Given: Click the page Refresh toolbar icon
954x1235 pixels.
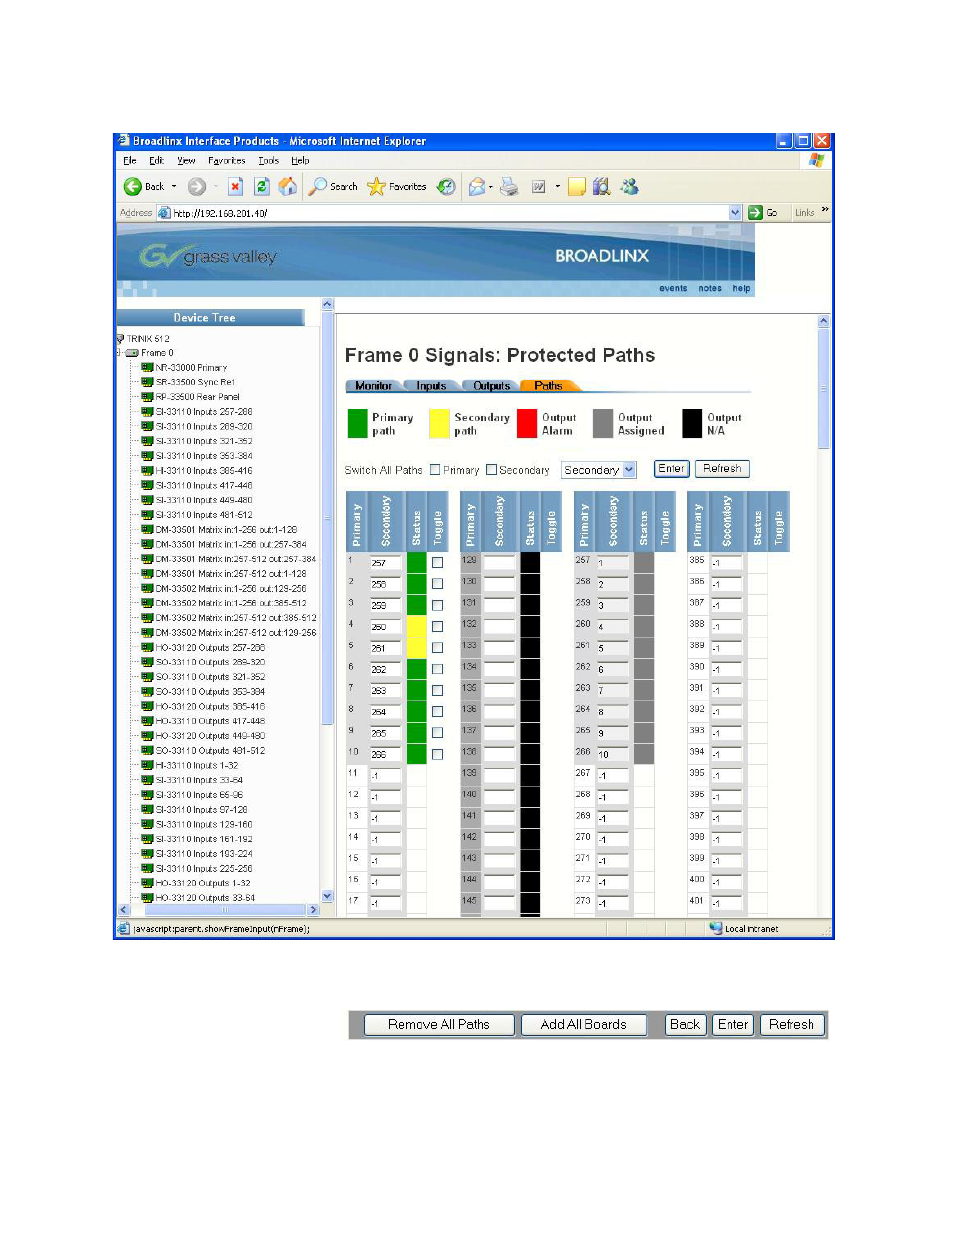Looking at the screenshot, I should coord(262,186).
